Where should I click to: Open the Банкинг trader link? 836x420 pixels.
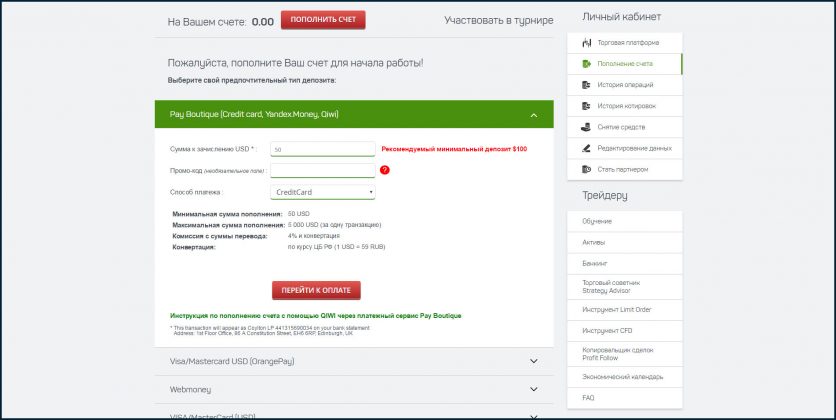tap(624, 264)
